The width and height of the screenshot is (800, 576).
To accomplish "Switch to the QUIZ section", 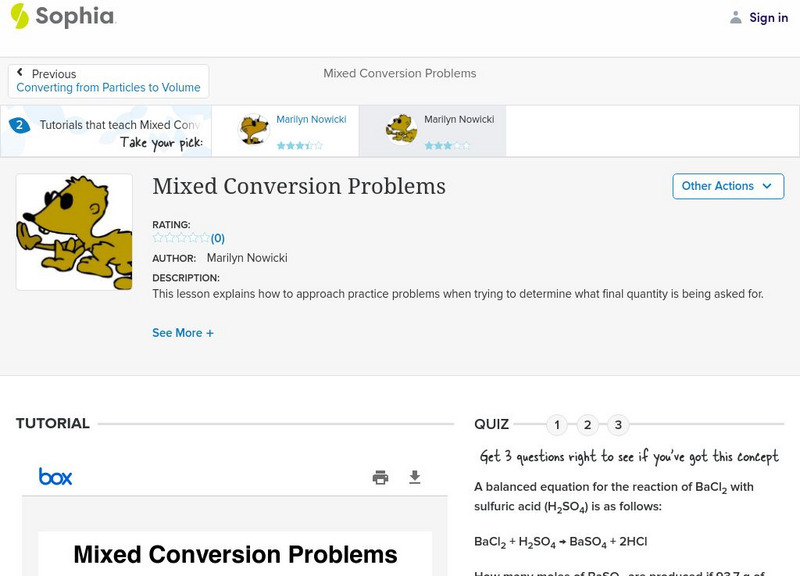I will click(x=490, y=423).
